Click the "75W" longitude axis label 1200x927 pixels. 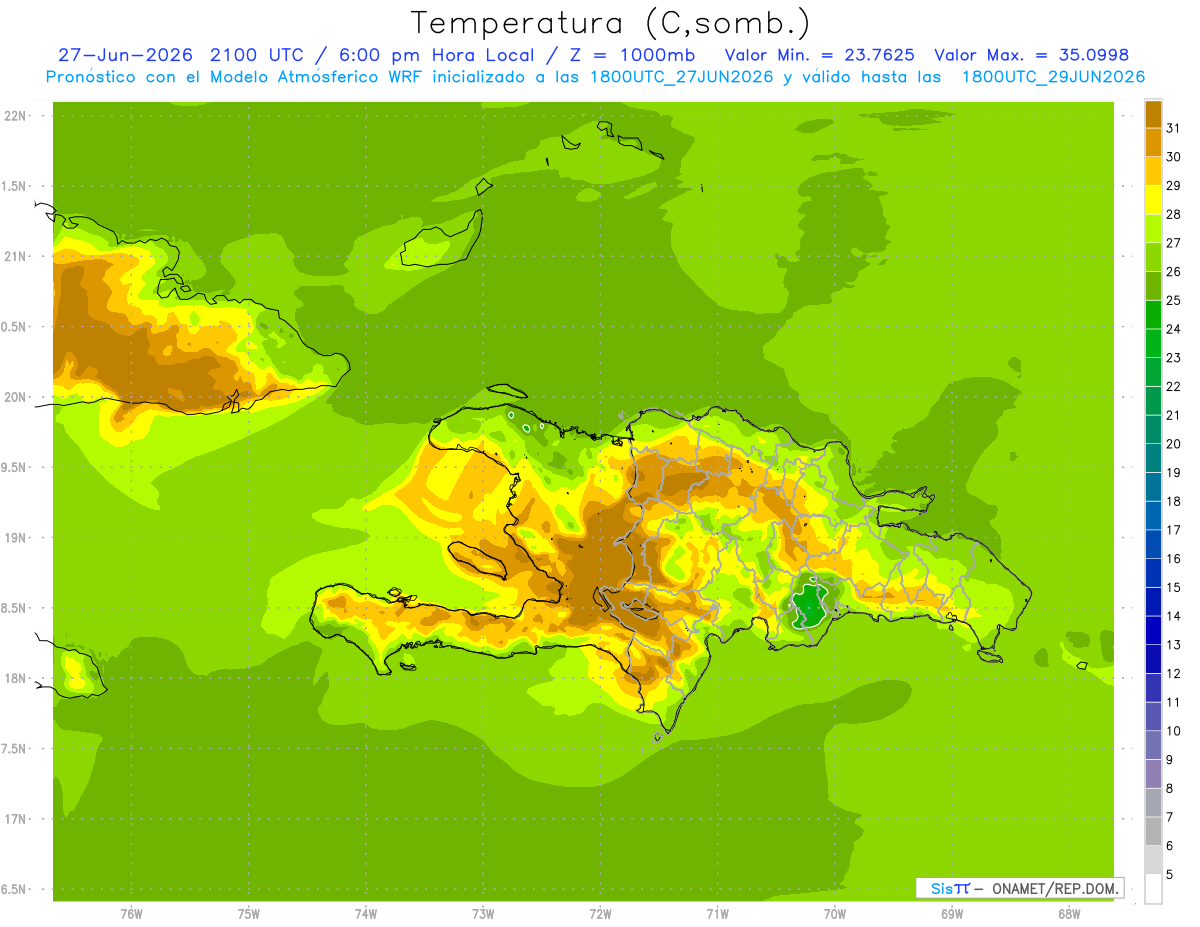(x=248, y=914)
